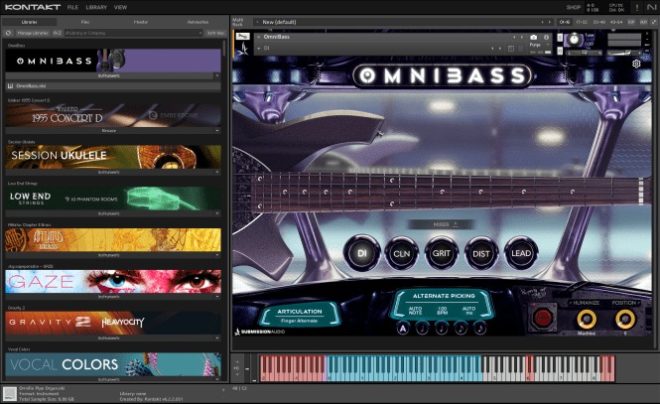The width and height of the screenshot is (660, 404).
Task: Open the library search dropdown field
Action: [x=133, y=33]
